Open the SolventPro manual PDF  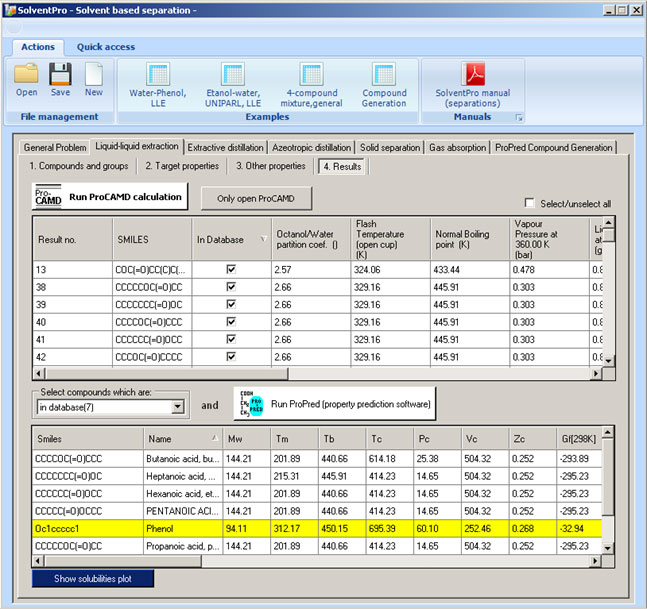click(x=472, y=75)
